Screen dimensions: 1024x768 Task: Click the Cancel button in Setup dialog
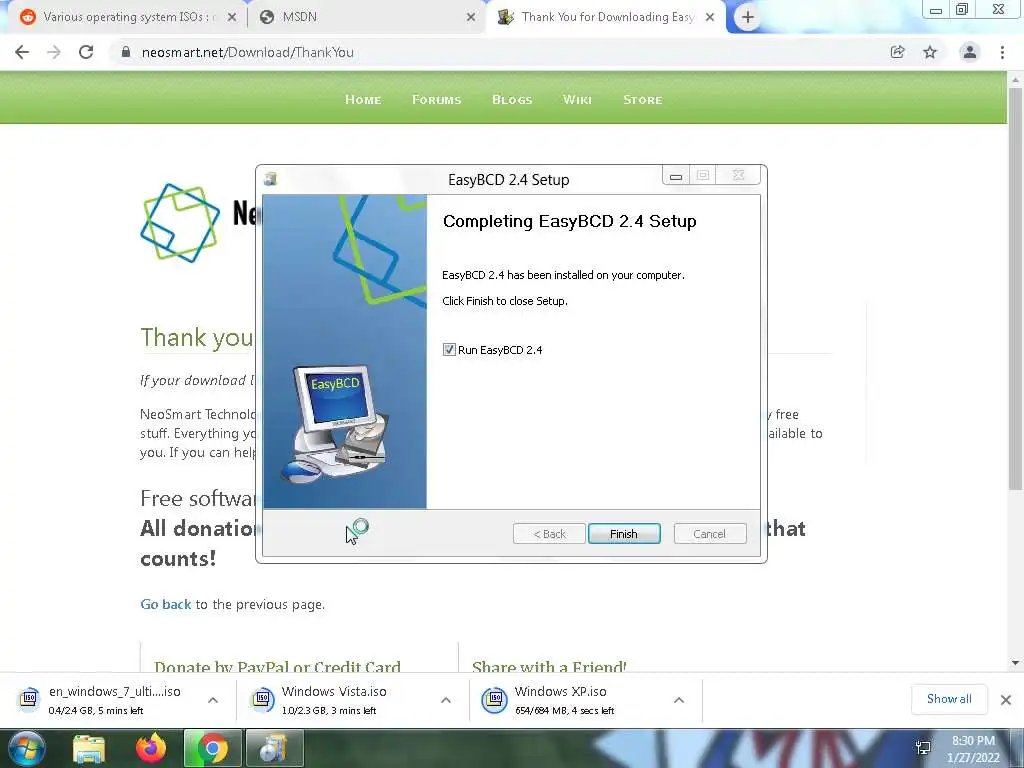(x=709, y=534)
